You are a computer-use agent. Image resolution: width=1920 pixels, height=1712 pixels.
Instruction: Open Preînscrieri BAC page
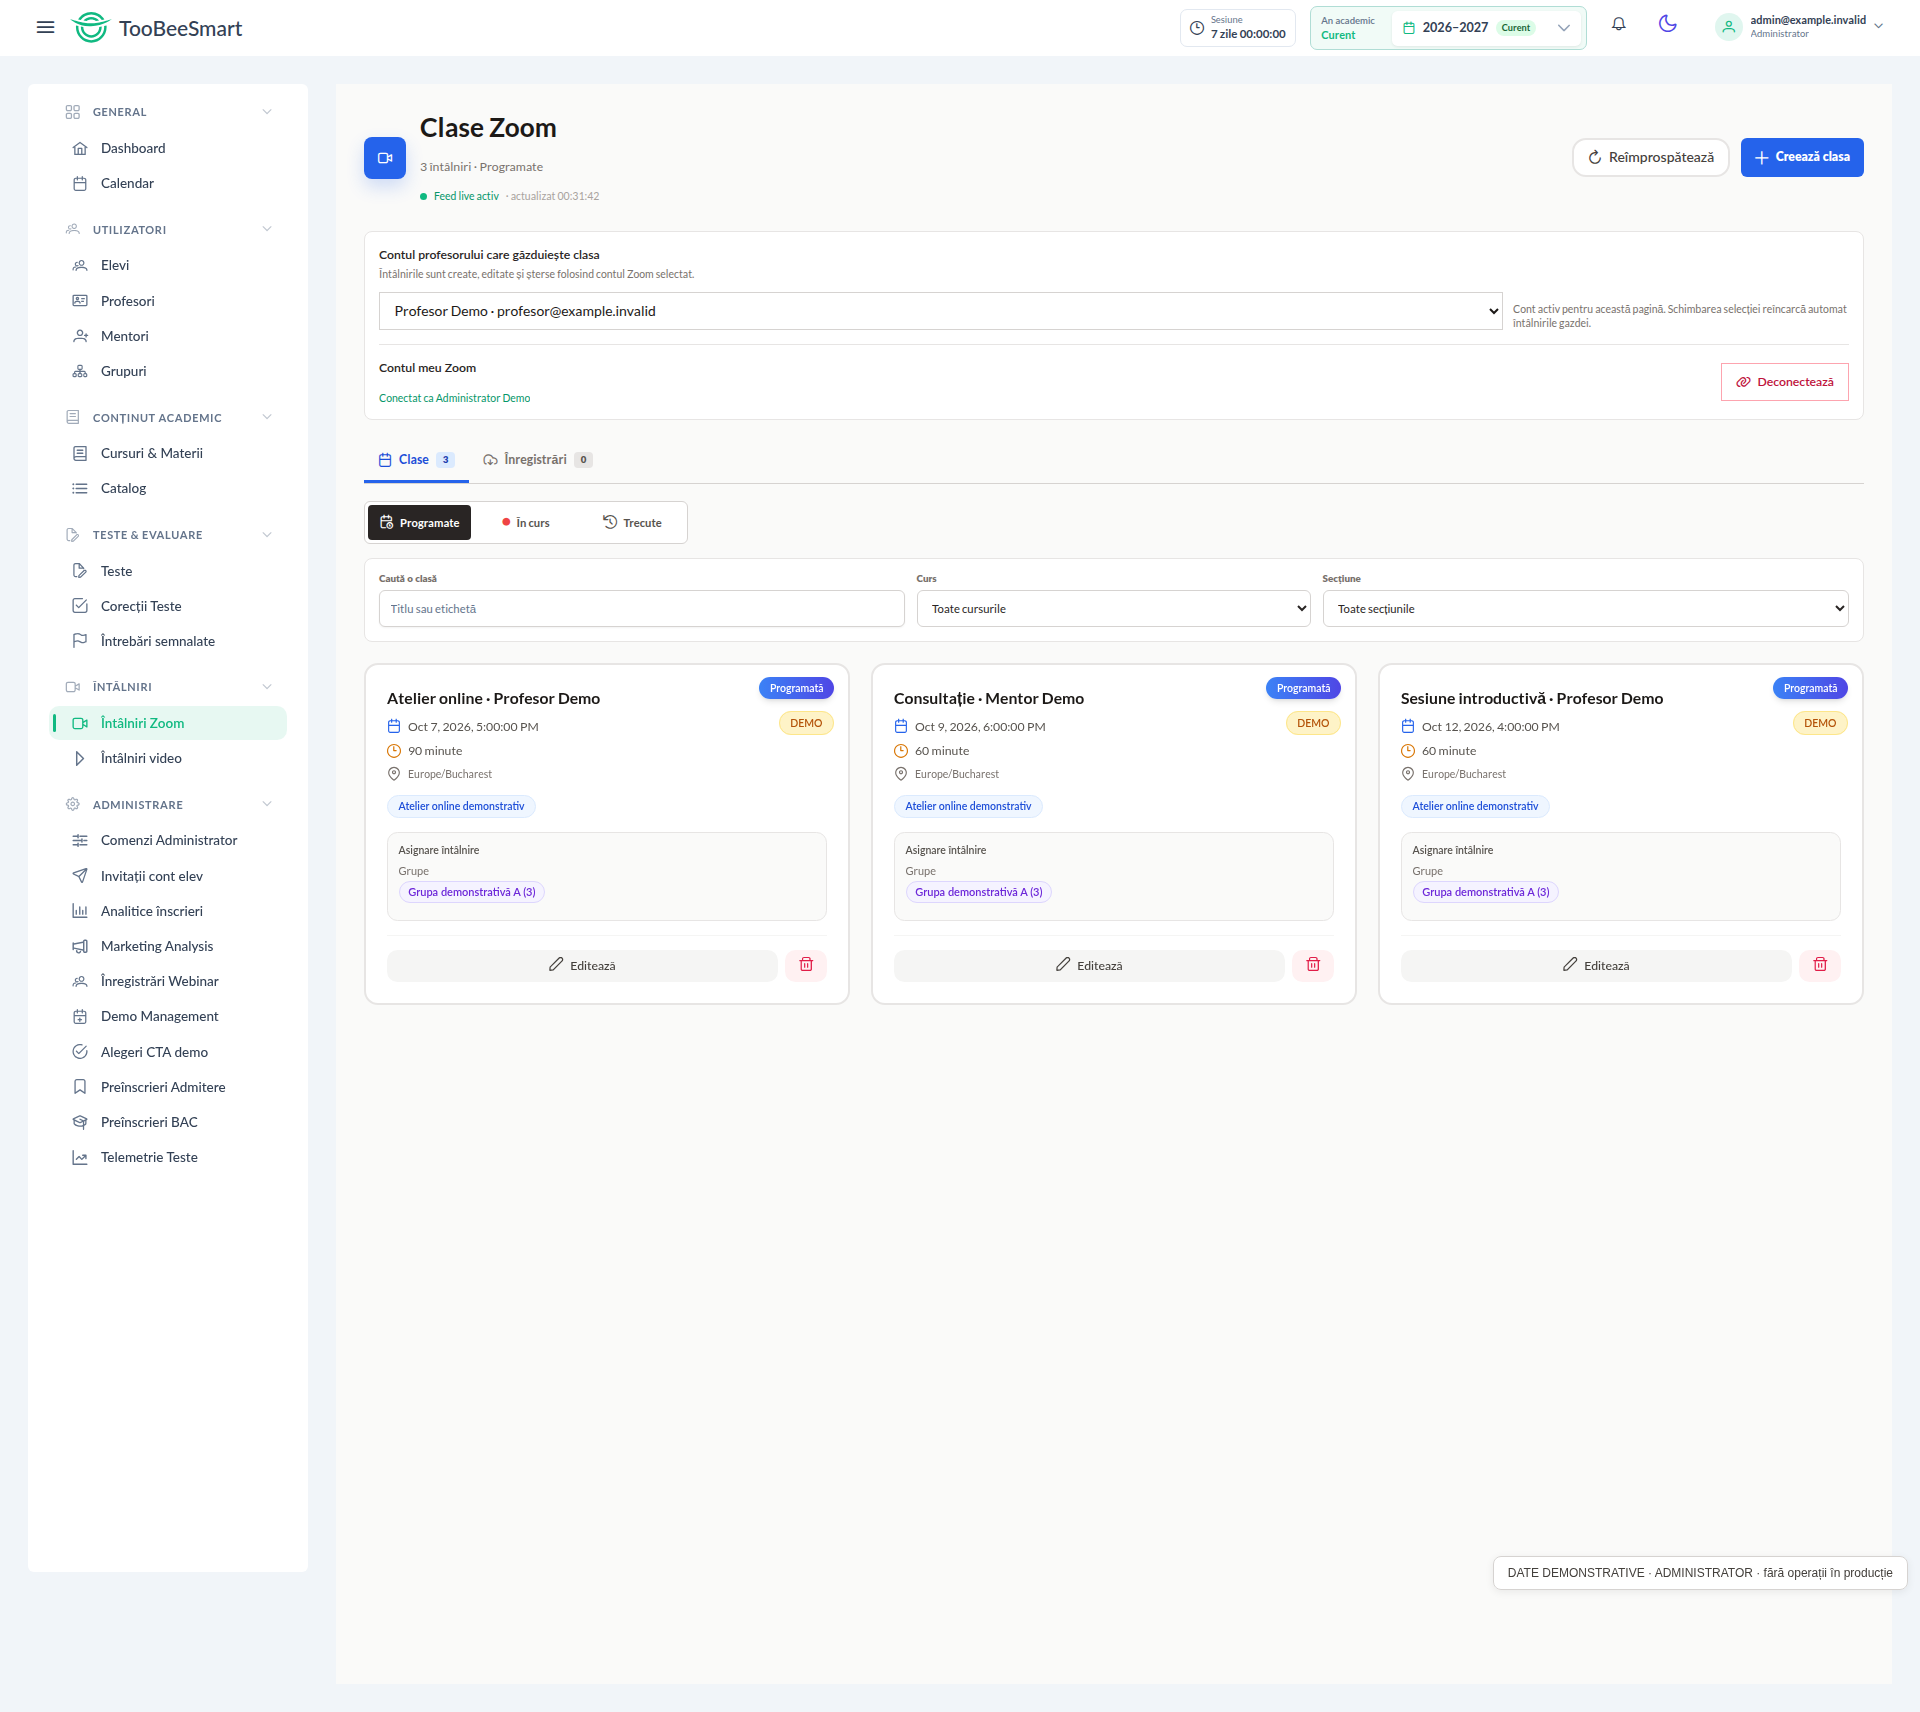click(x=168, y=1122)
